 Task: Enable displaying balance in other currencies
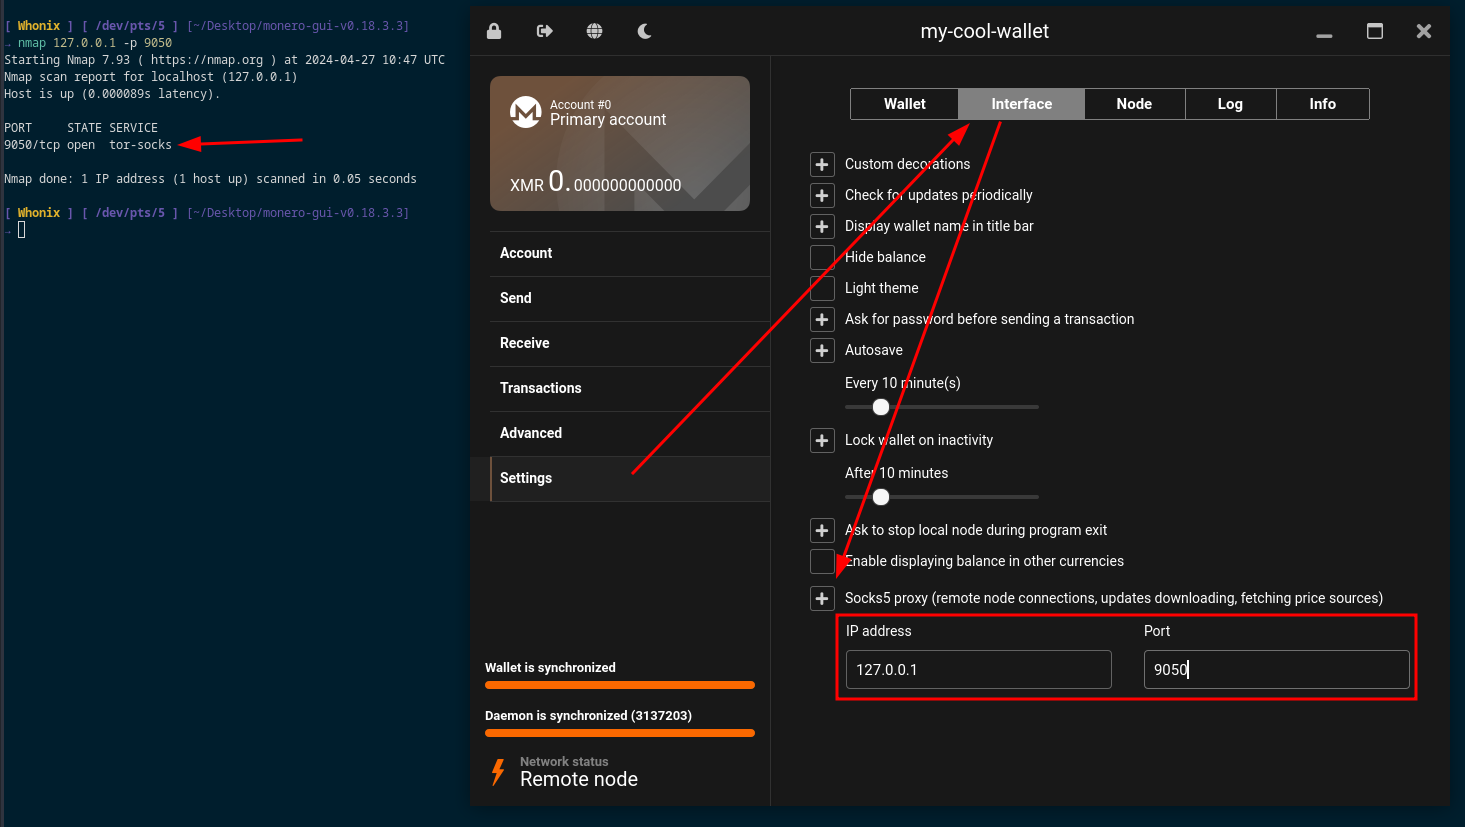pyautogui.click(x=822, y=561)
